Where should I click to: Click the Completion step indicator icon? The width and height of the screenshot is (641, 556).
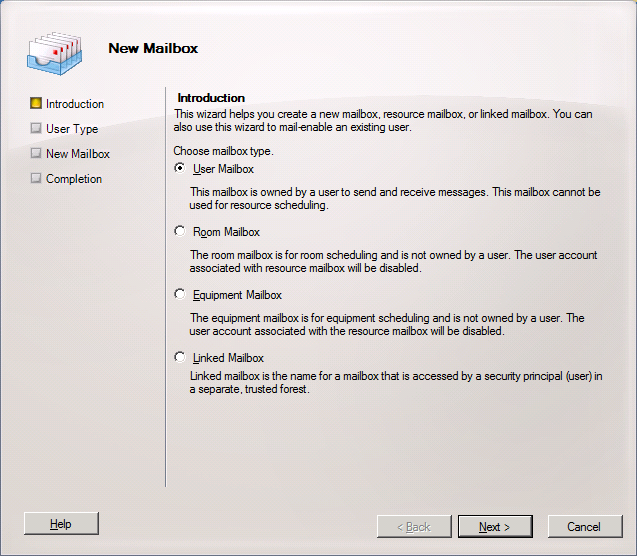point(37,179)
